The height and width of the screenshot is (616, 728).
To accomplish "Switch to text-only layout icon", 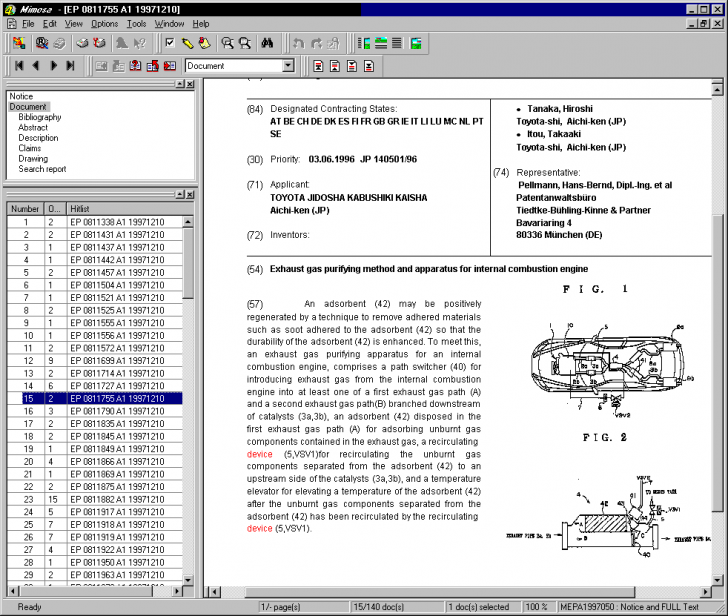I will click(397, 43).
